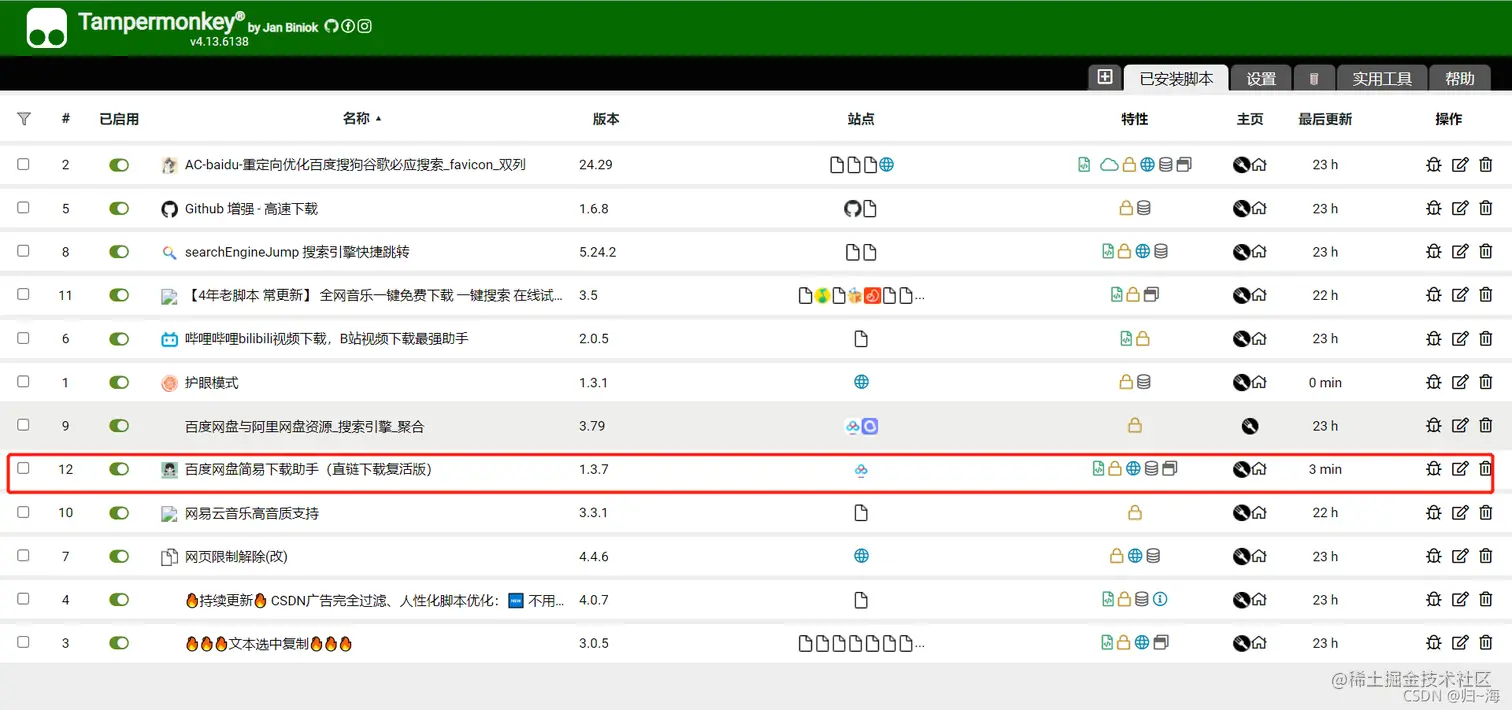Screen dimensions: 1512x710
Task: Select the checkbox for 护眼模式 row
Action: pos(23,381)
